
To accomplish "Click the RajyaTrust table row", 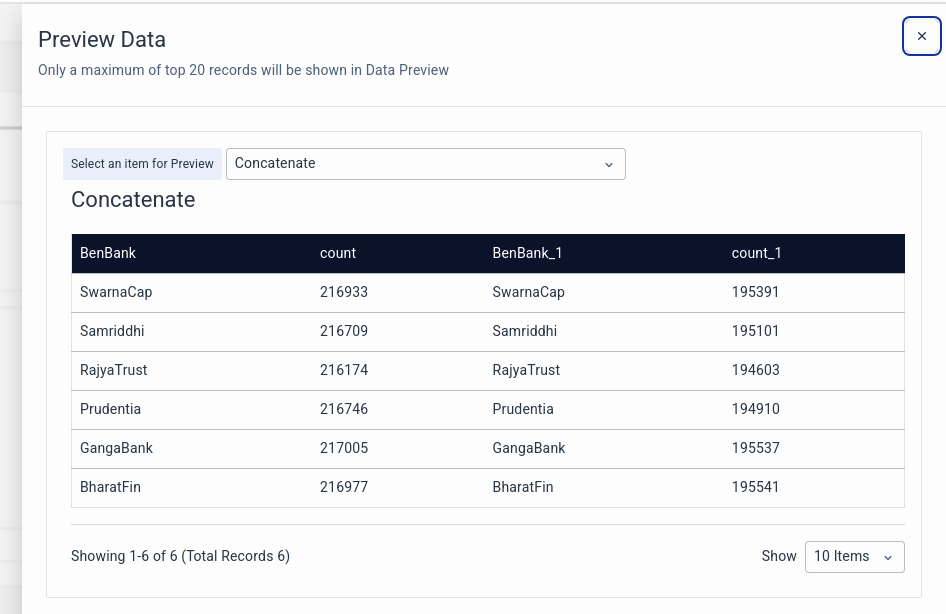I will point(300,370).
